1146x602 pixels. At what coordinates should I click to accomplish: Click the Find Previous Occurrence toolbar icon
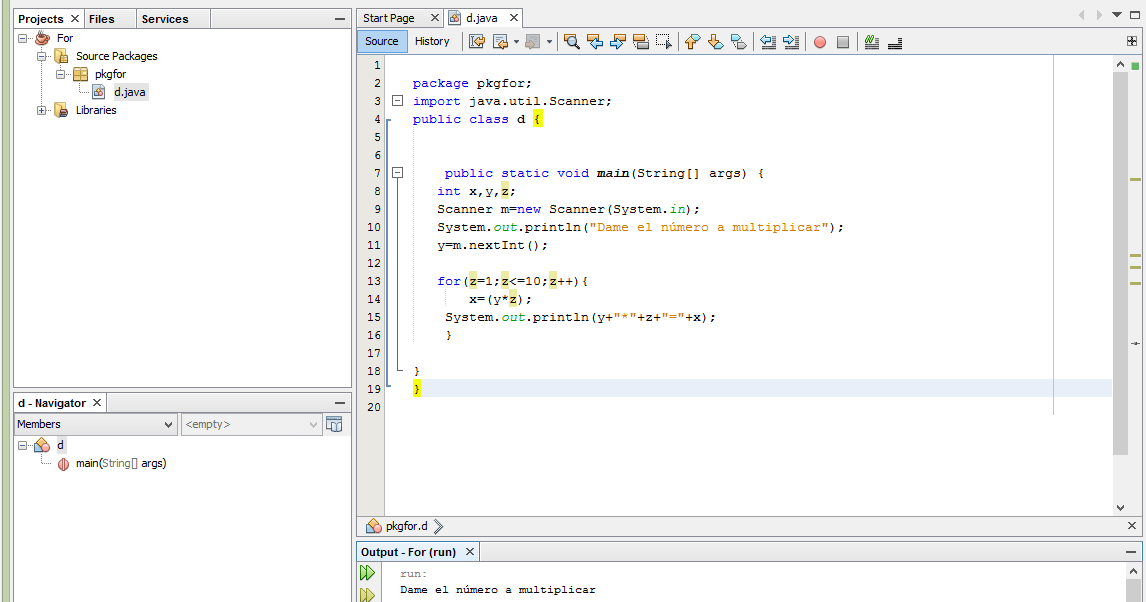pyautogui.click(x=594, y=42)
